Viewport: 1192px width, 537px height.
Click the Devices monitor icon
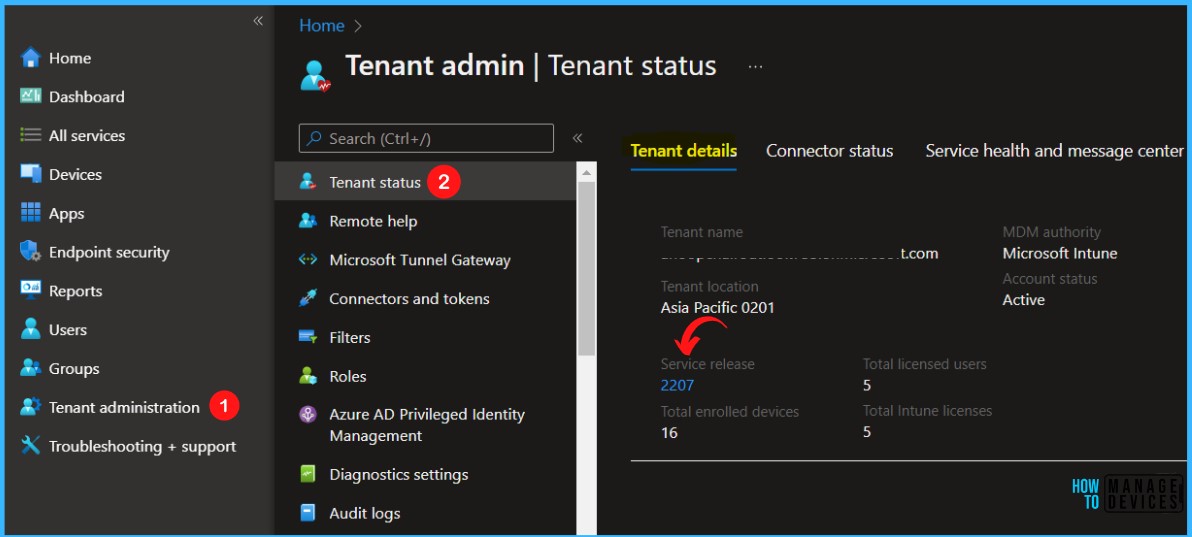click(30, 174)
